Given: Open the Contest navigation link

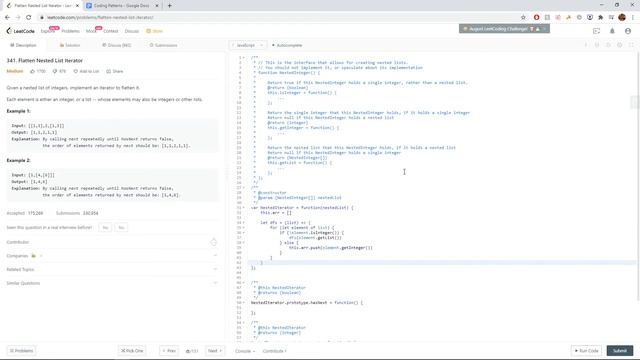Looking at the screenshot, I should (x=111, y=31).
